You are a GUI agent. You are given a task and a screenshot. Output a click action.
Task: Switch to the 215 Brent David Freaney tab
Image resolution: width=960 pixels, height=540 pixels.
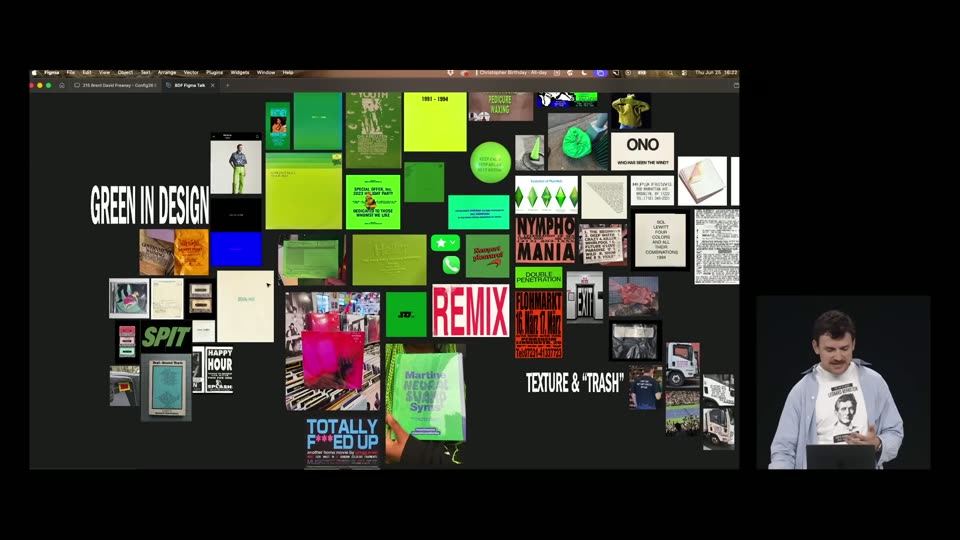tap(115, 85)
